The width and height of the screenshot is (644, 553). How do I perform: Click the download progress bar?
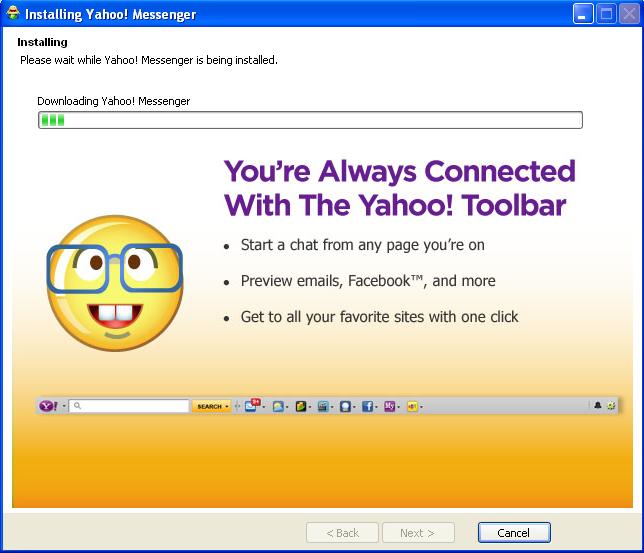point(310,120)
